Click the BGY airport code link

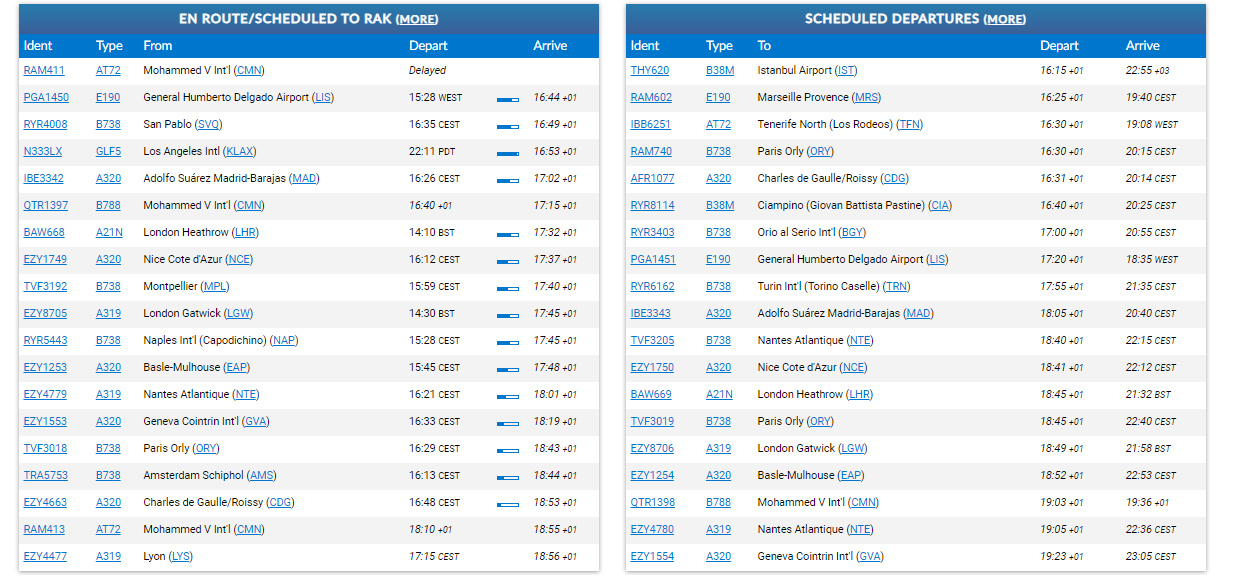pyautogui.click(x=853, y=233)
